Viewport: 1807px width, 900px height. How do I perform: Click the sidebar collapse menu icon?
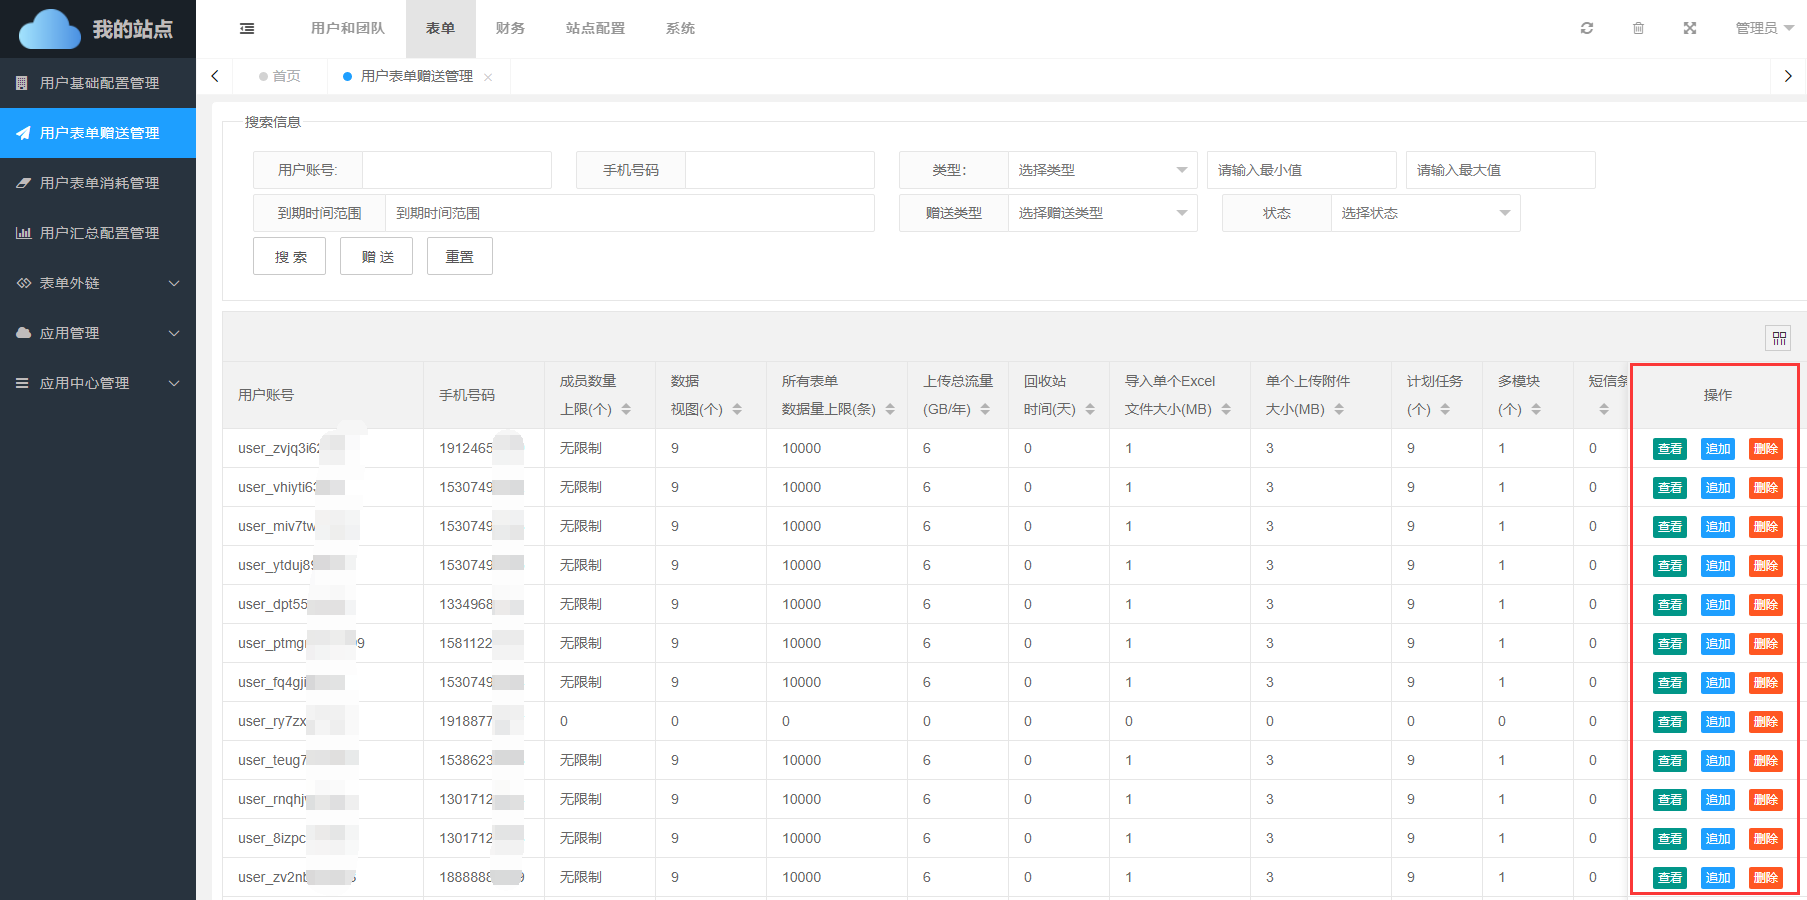pos(247,28)
